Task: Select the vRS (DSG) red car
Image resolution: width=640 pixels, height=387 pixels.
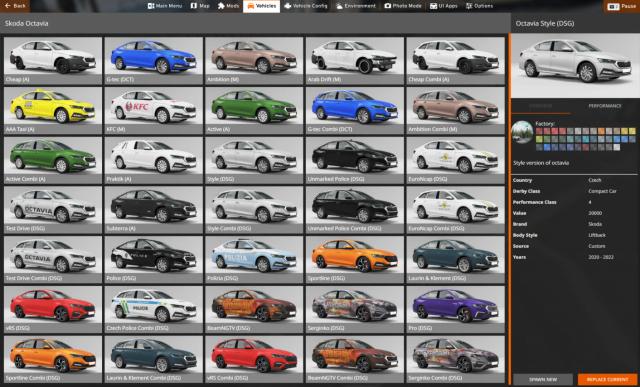Action: click(53, 309)
